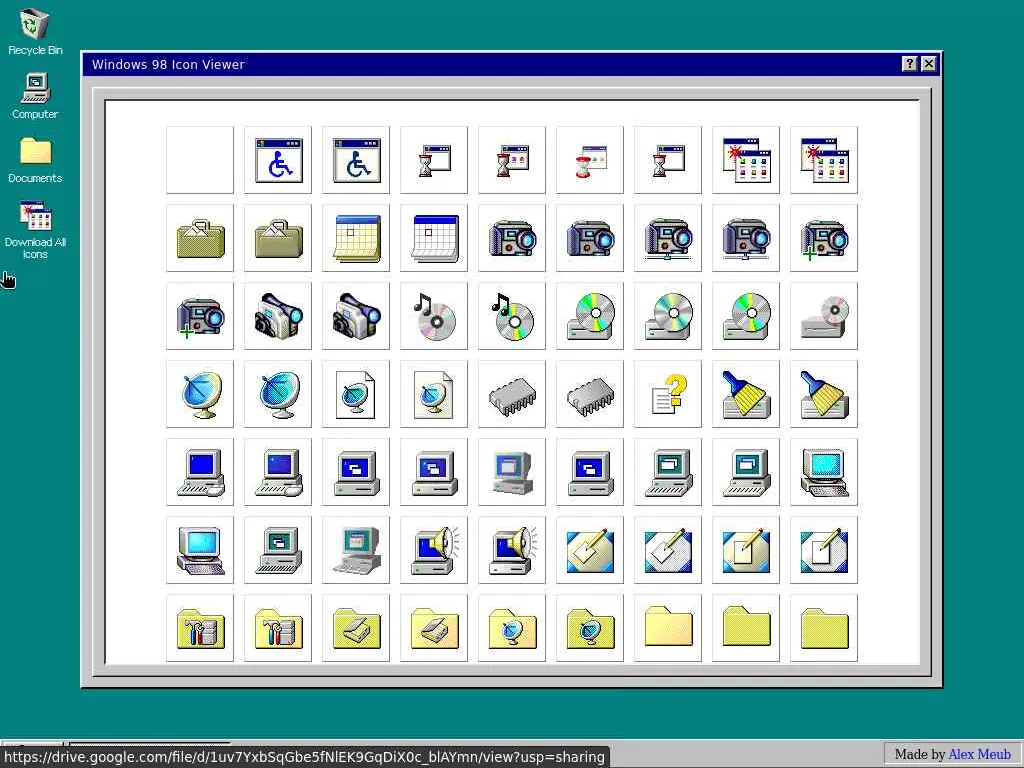This screenshot has height=768, width=1024.
Task: Click the help question mark button in title bar
Action: tap(909, 64)
